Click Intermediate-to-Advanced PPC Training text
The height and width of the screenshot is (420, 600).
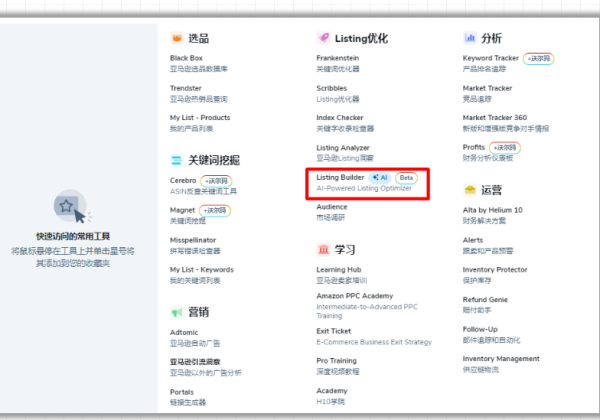click(367, 311)
